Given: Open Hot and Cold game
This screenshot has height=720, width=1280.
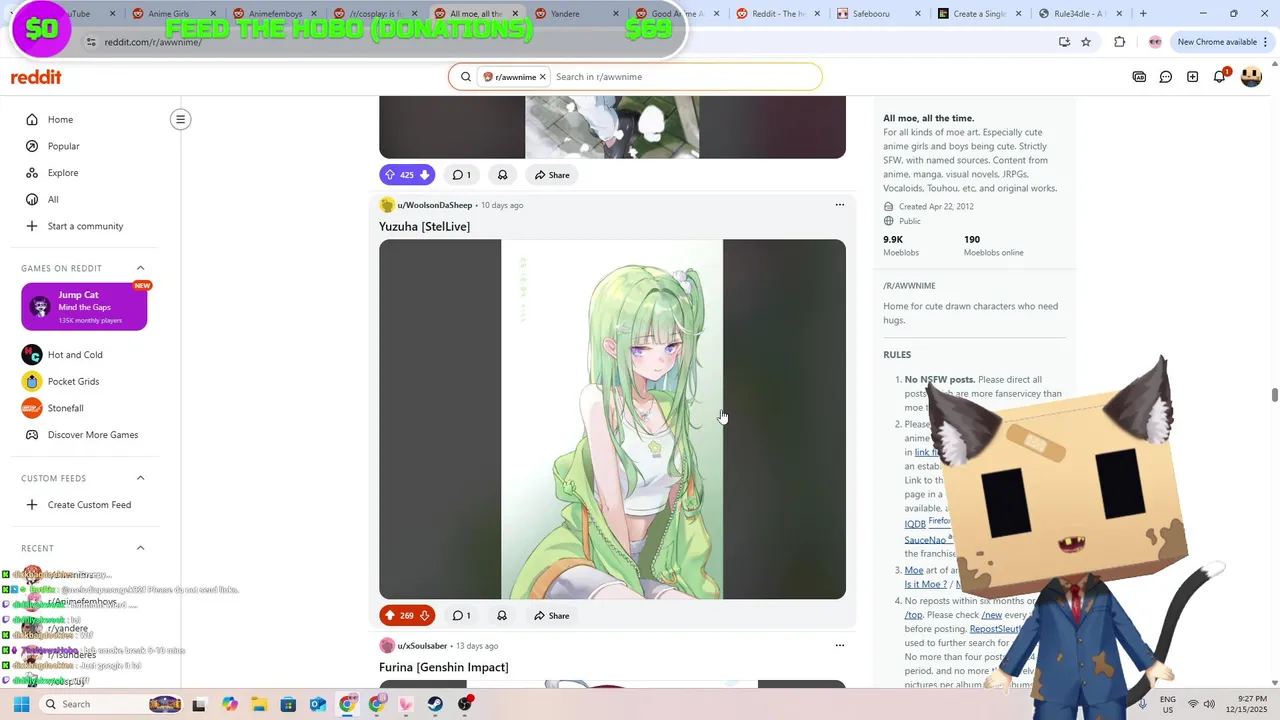Looking at the screenshot, I should click(x=75, y=355).
